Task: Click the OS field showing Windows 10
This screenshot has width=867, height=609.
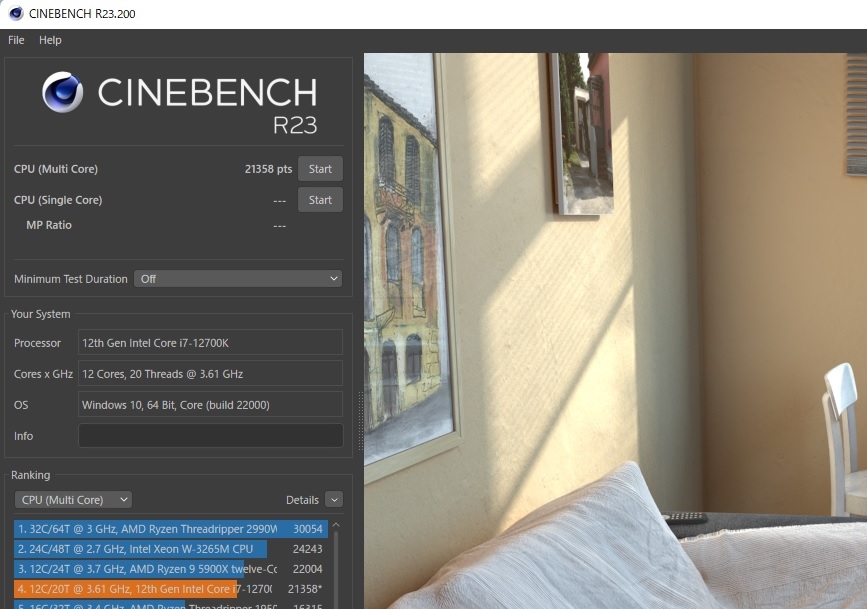Action: coord(210,405)
